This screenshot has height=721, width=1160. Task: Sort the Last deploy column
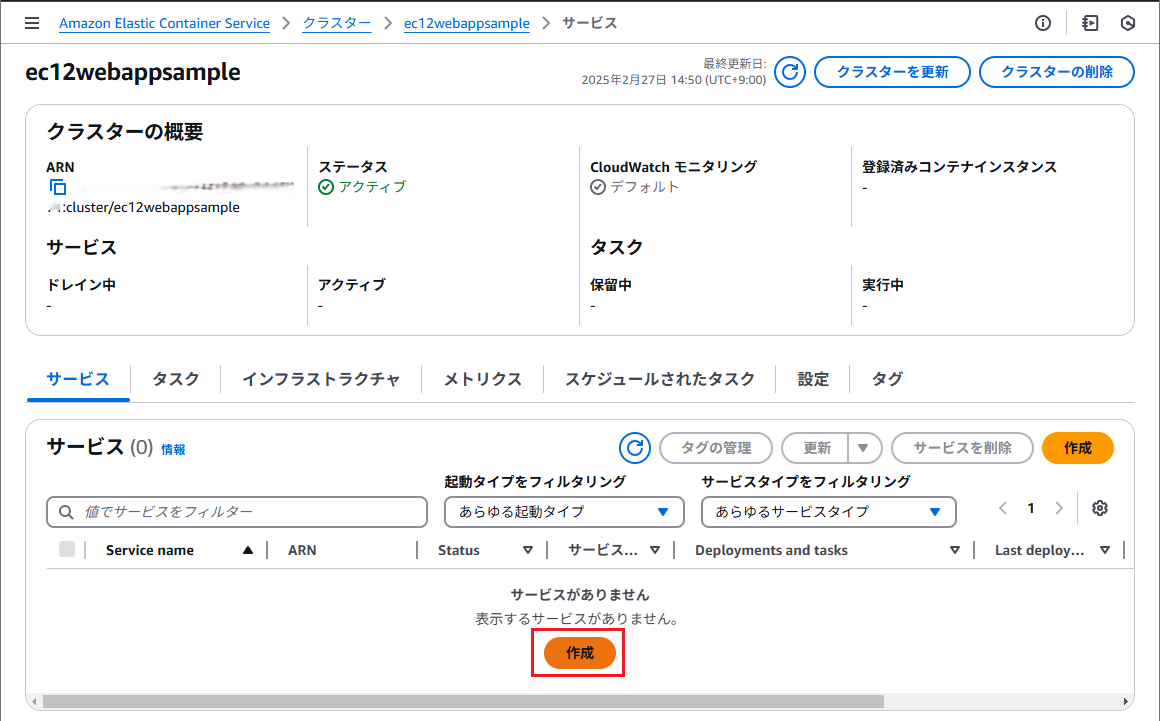coord(1105,550)
